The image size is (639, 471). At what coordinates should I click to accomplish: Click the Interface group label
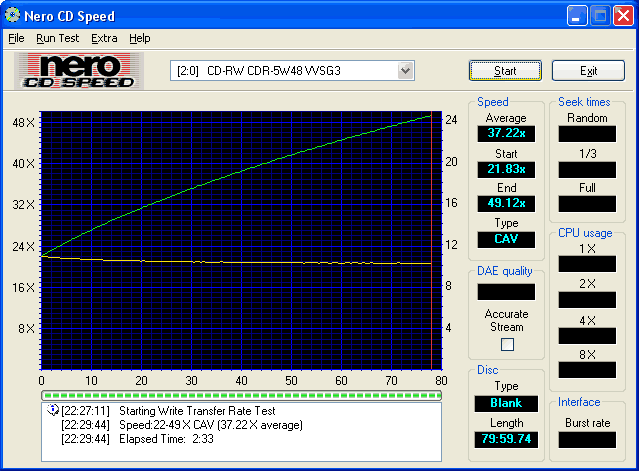tap(579, 402)
